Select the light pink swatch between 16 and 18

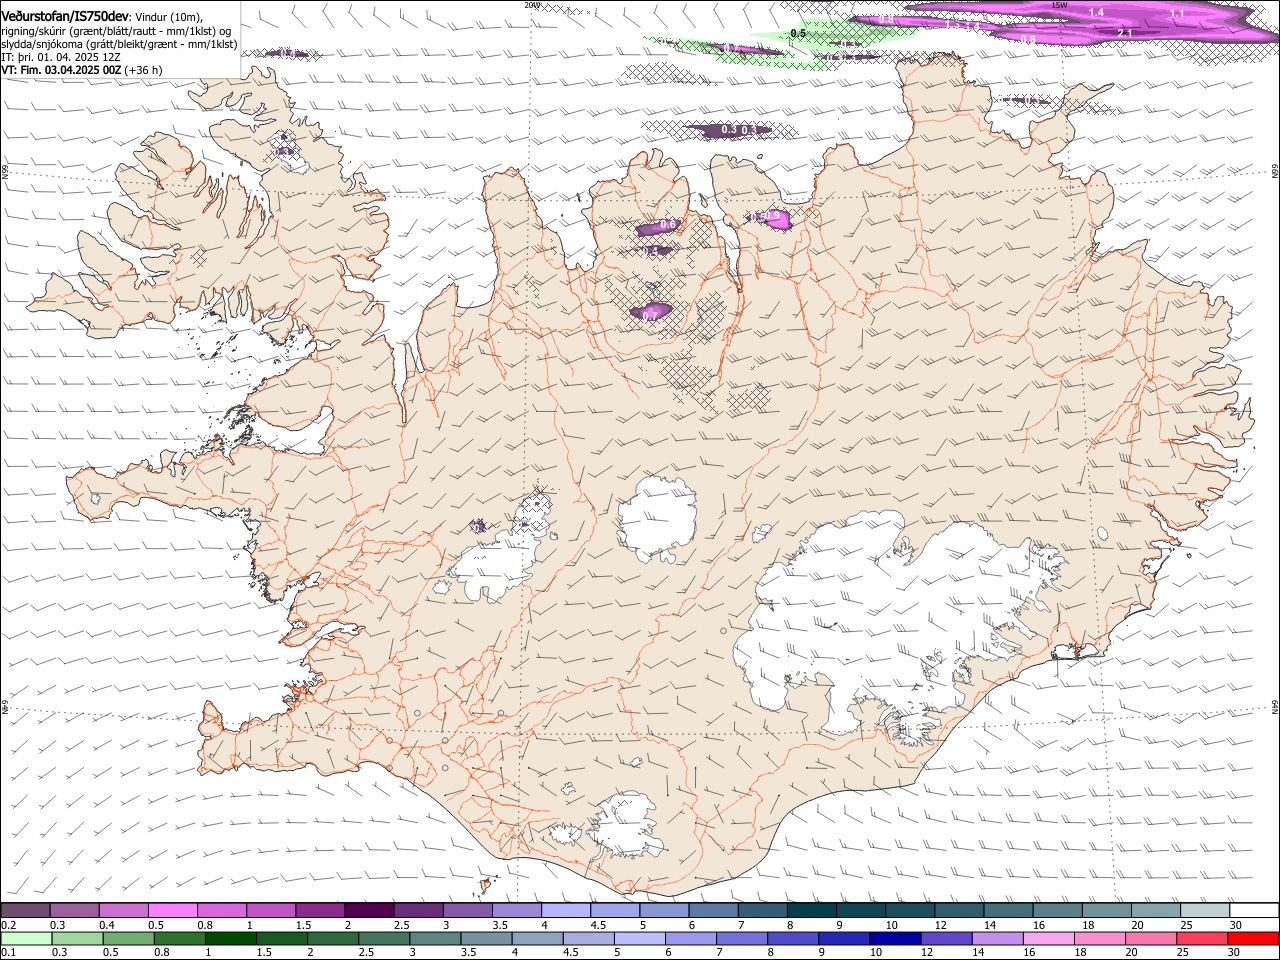coord(1049,938)
